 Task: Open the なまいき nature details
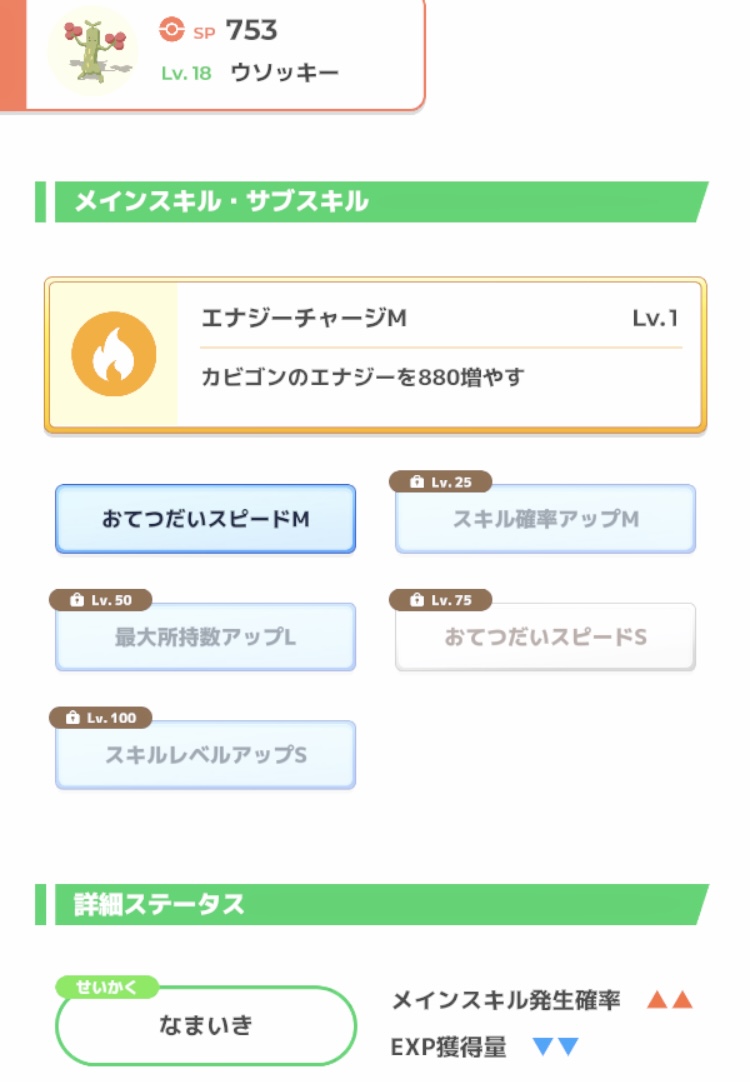[x=206, y=1025]
